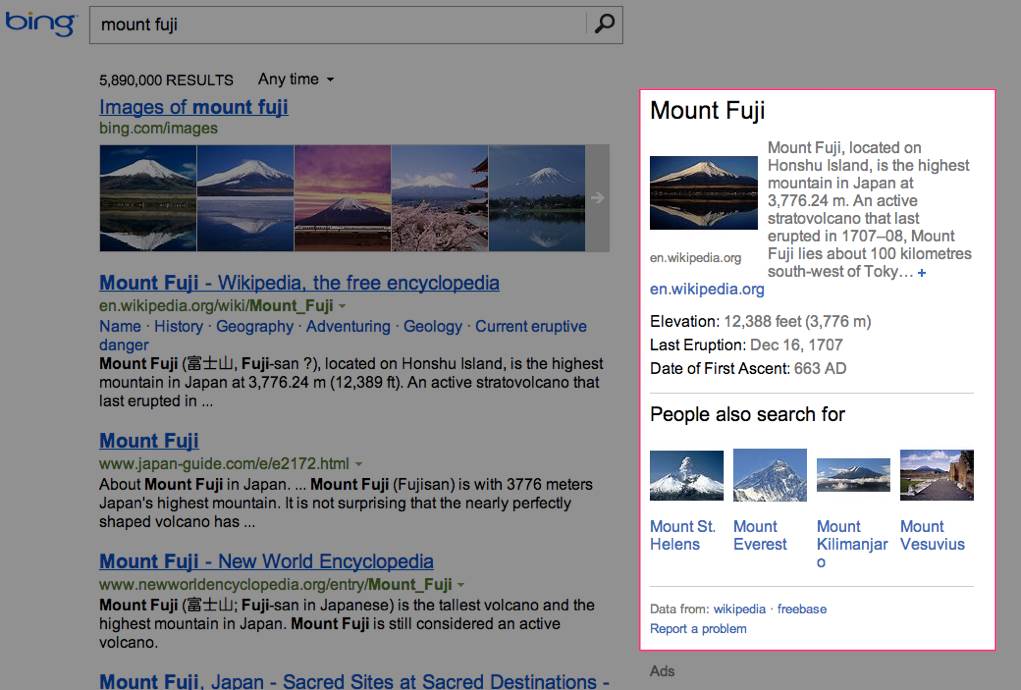
Task: Click the 5,890,000 RESULTS count text
Action: [x=166, y=80]
